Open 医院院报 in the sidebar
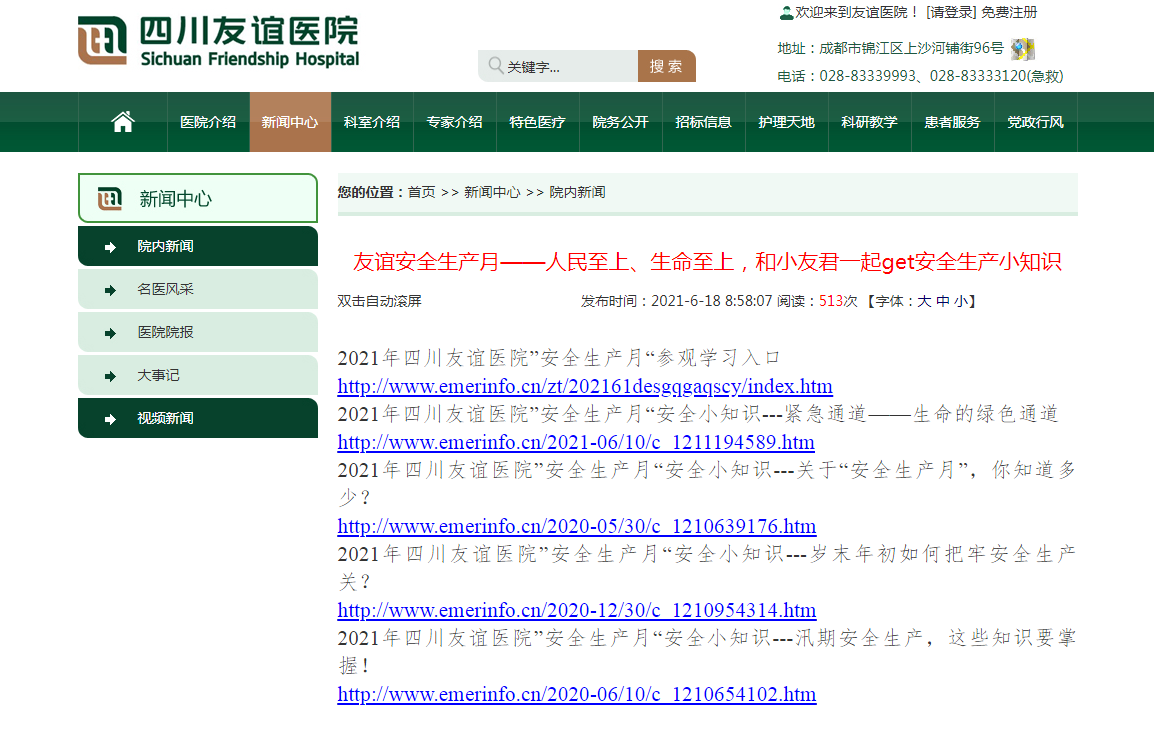1154x743 pixels. pos(165,333)
